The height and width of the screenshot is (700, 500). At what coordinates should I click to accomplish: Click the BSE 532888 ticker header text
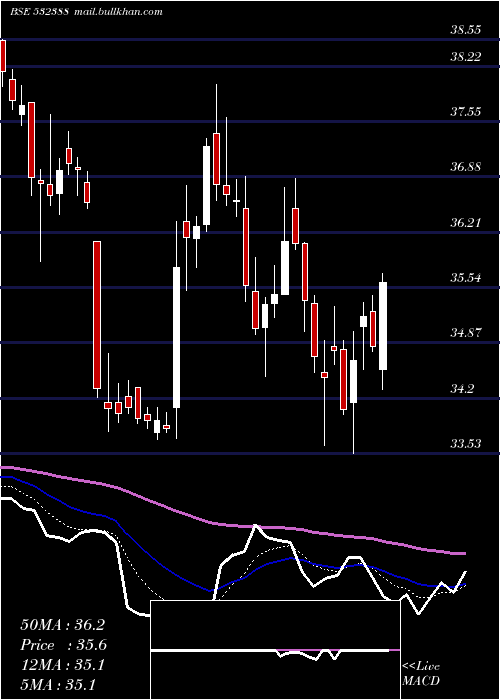[x=39, y=12]
